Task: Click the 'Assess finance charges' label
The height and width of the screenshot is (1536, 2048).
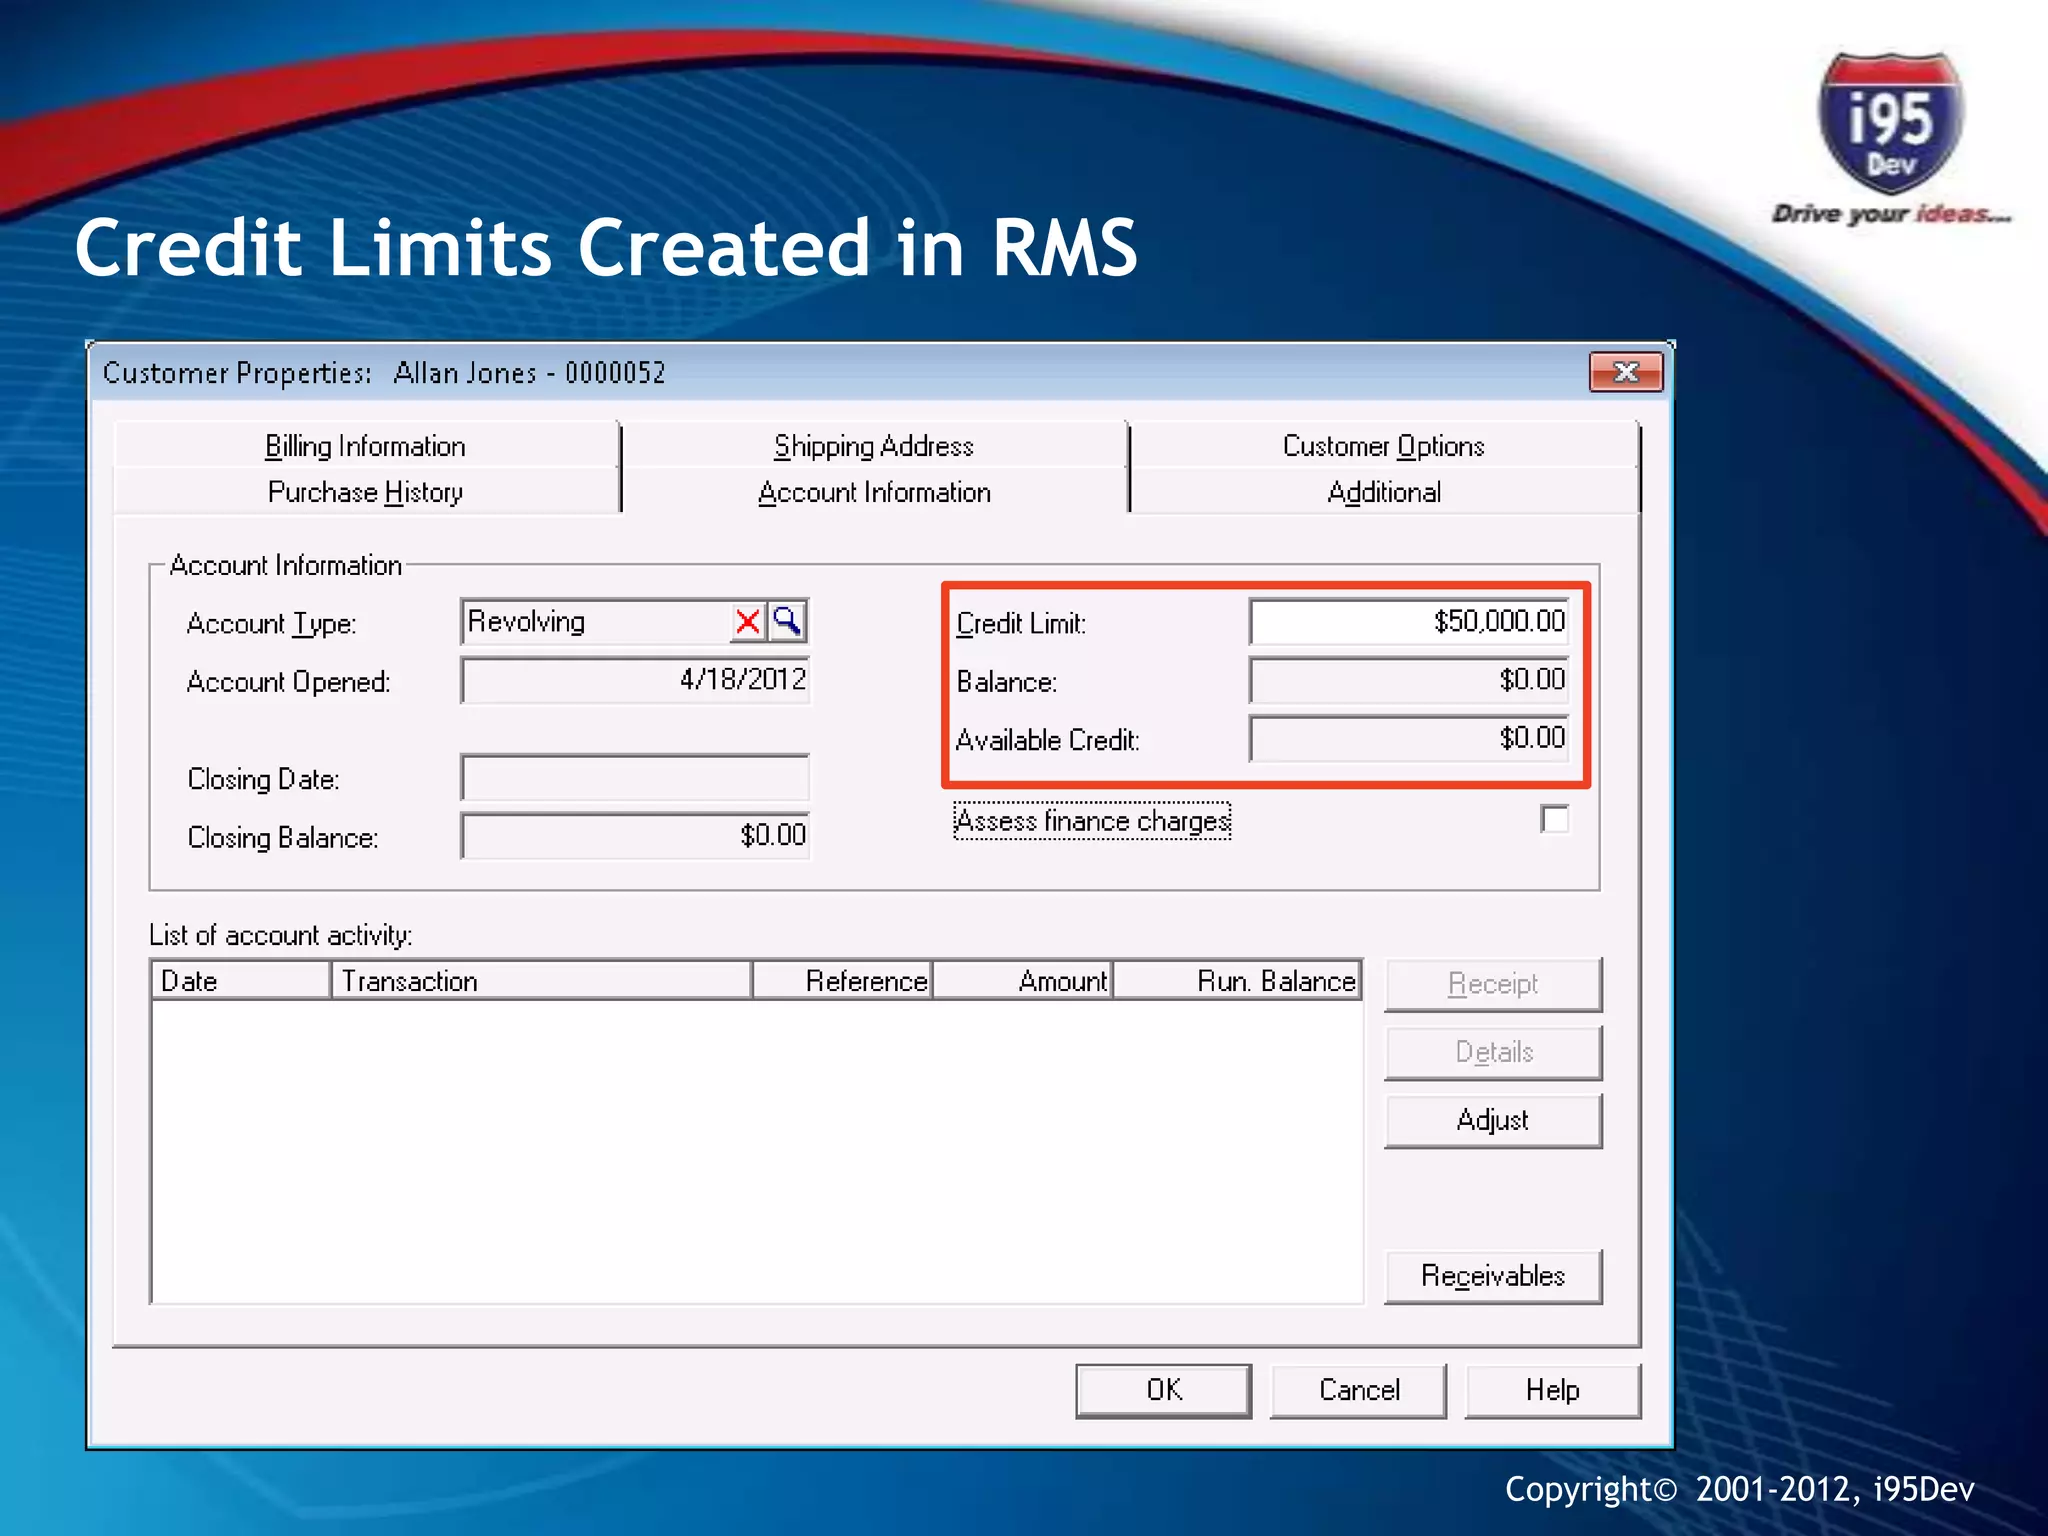Action: (1092, 821)
